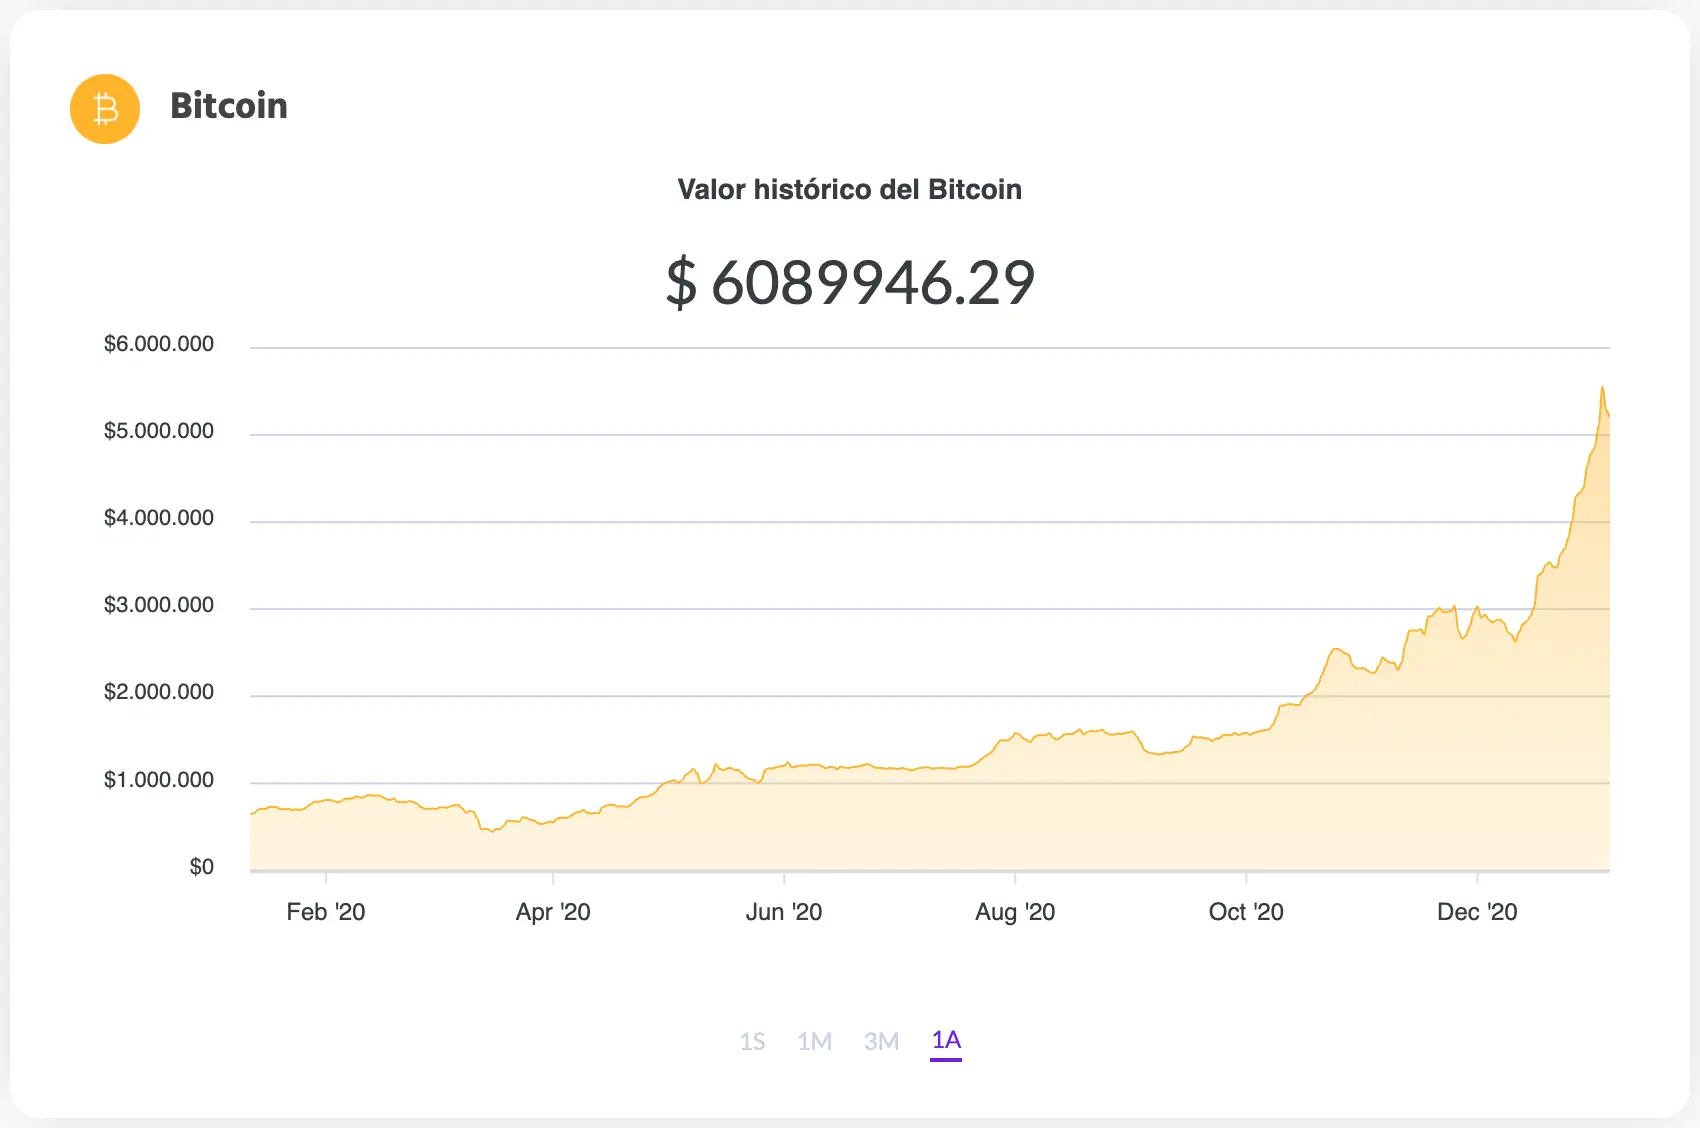1700x1128 pixels.
Task: Click the $5.000.000 y-axis label
Action: (159, 431)
